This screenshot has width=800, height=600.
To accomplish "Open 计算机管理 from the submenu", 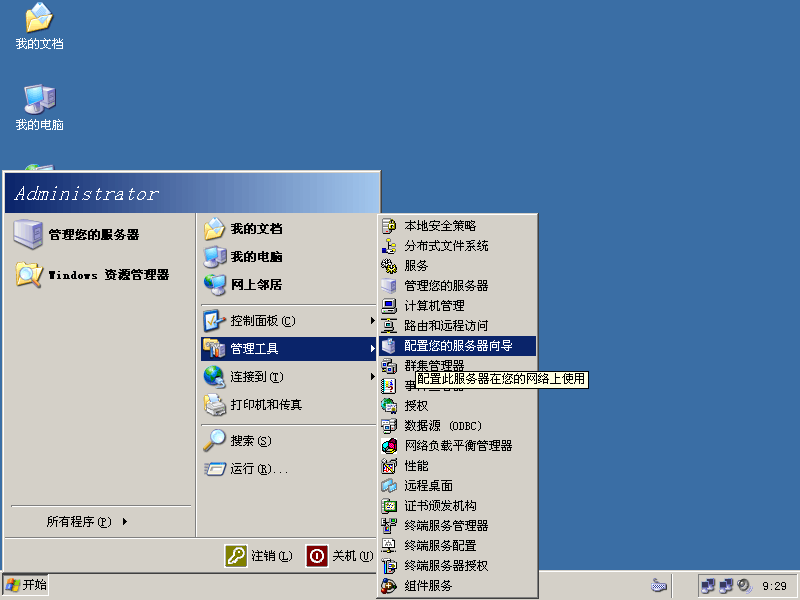I will (434, 306).
